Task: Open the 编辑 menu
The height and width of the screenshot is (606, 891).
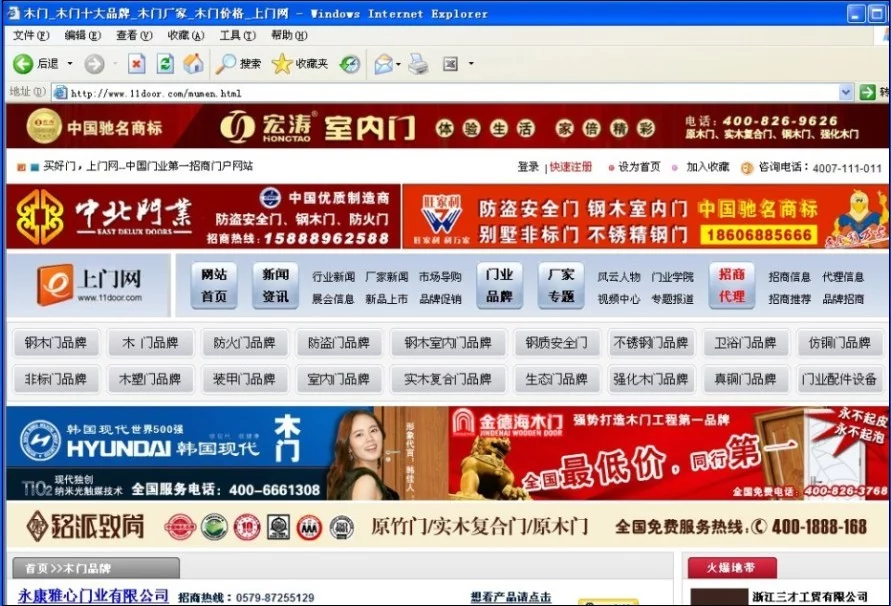Action: pyautogui.click(x=82, y=36)
